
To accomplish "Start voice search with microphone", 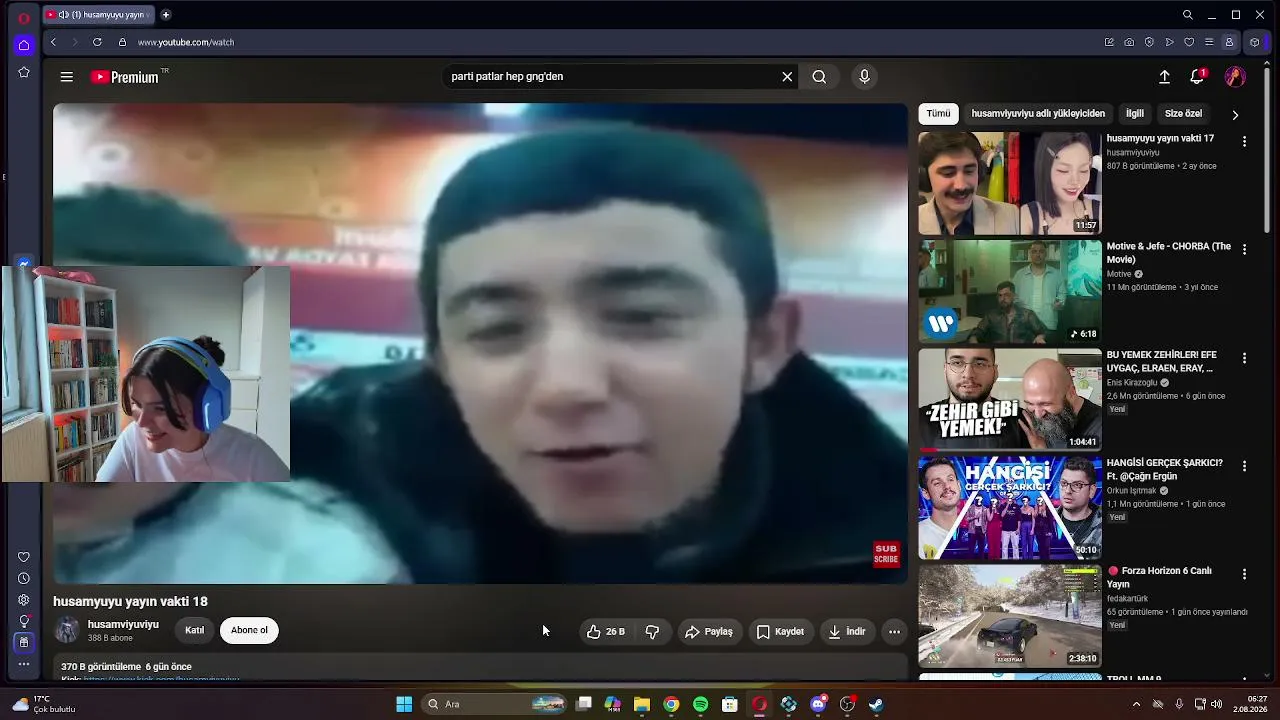I will coord(865,77).
